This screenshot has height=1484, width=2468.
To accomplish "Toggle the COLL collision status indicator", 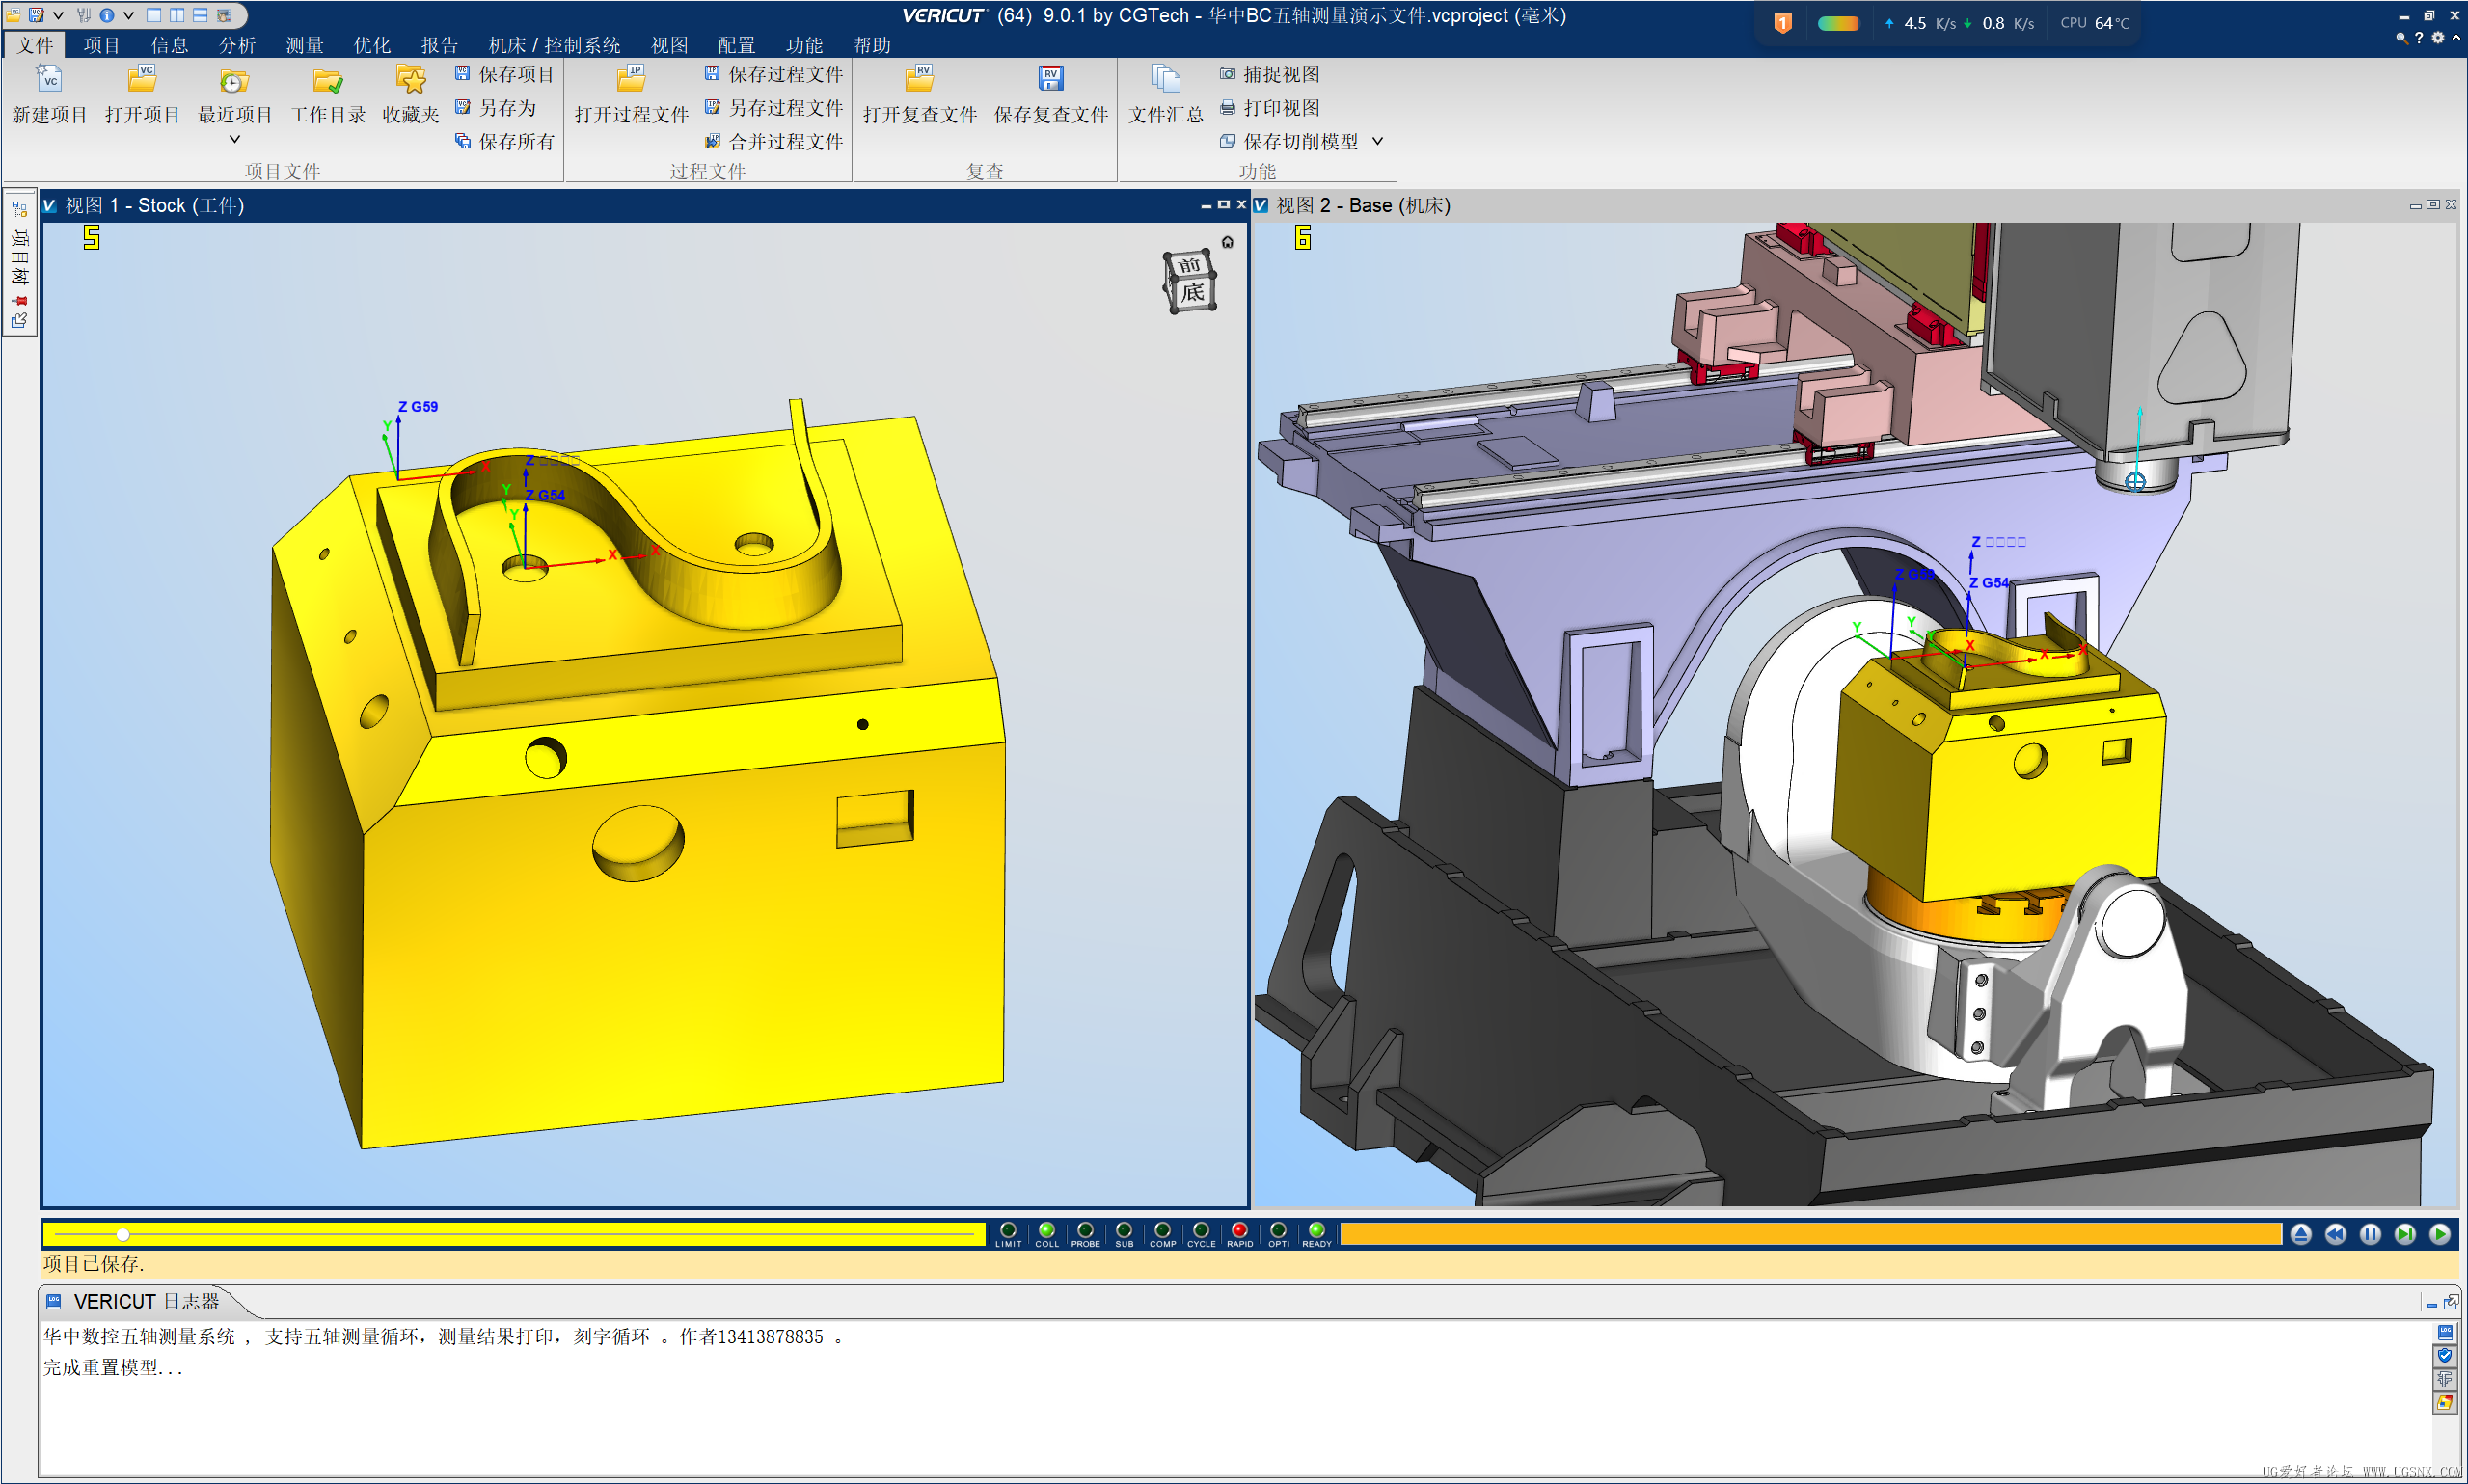I will [1046, 1231].
